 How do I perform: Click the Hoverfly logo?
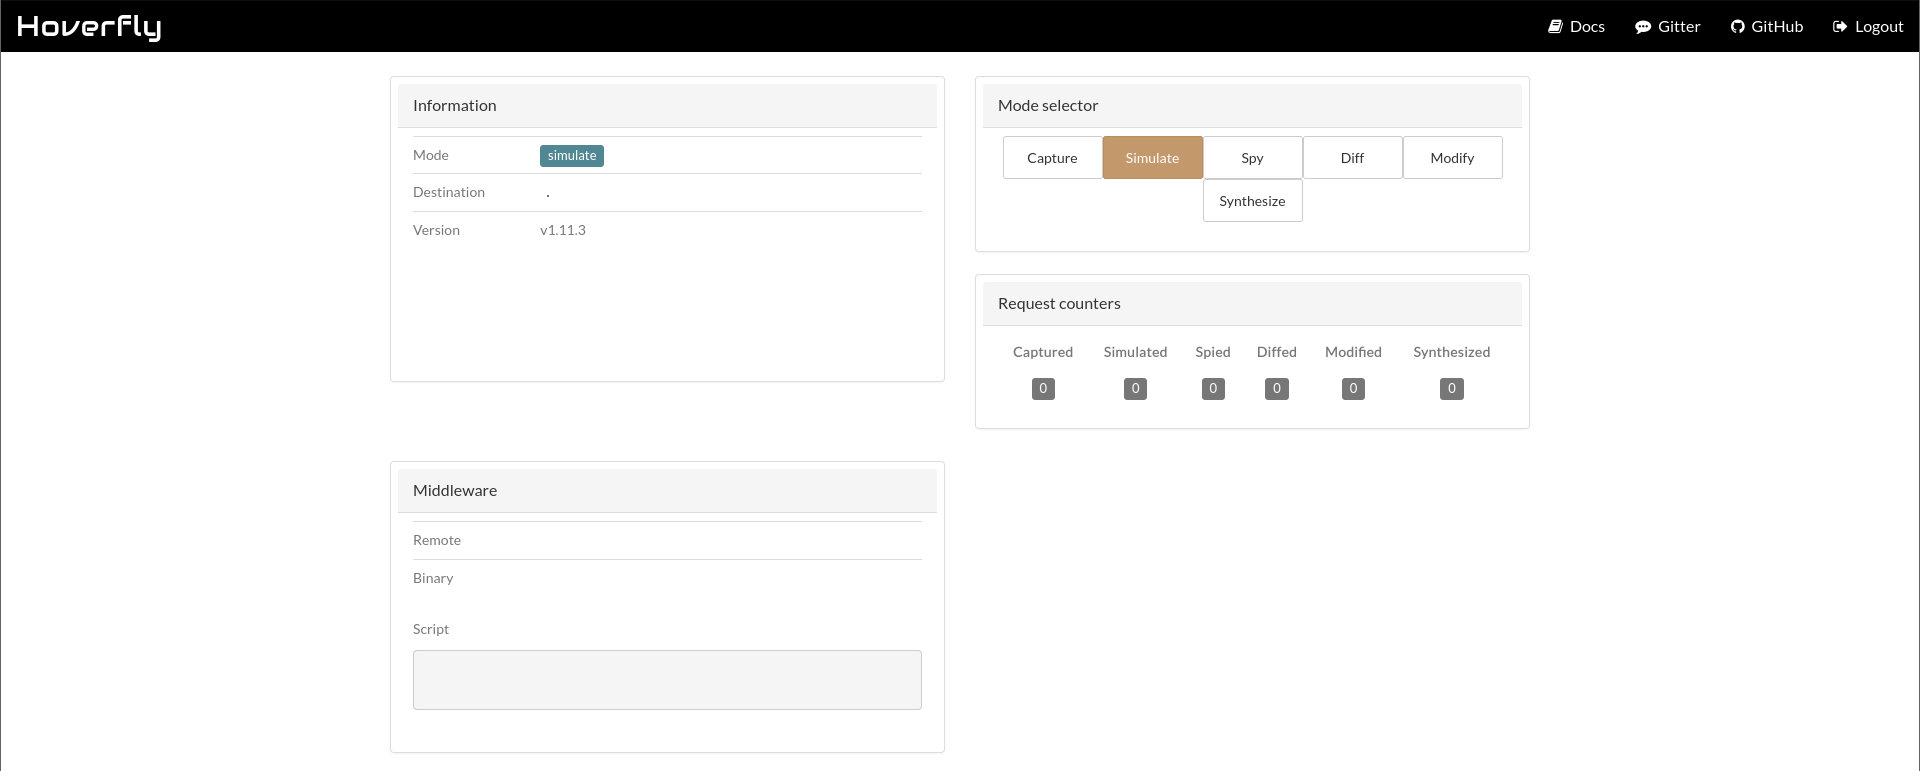tap(89, 27)
